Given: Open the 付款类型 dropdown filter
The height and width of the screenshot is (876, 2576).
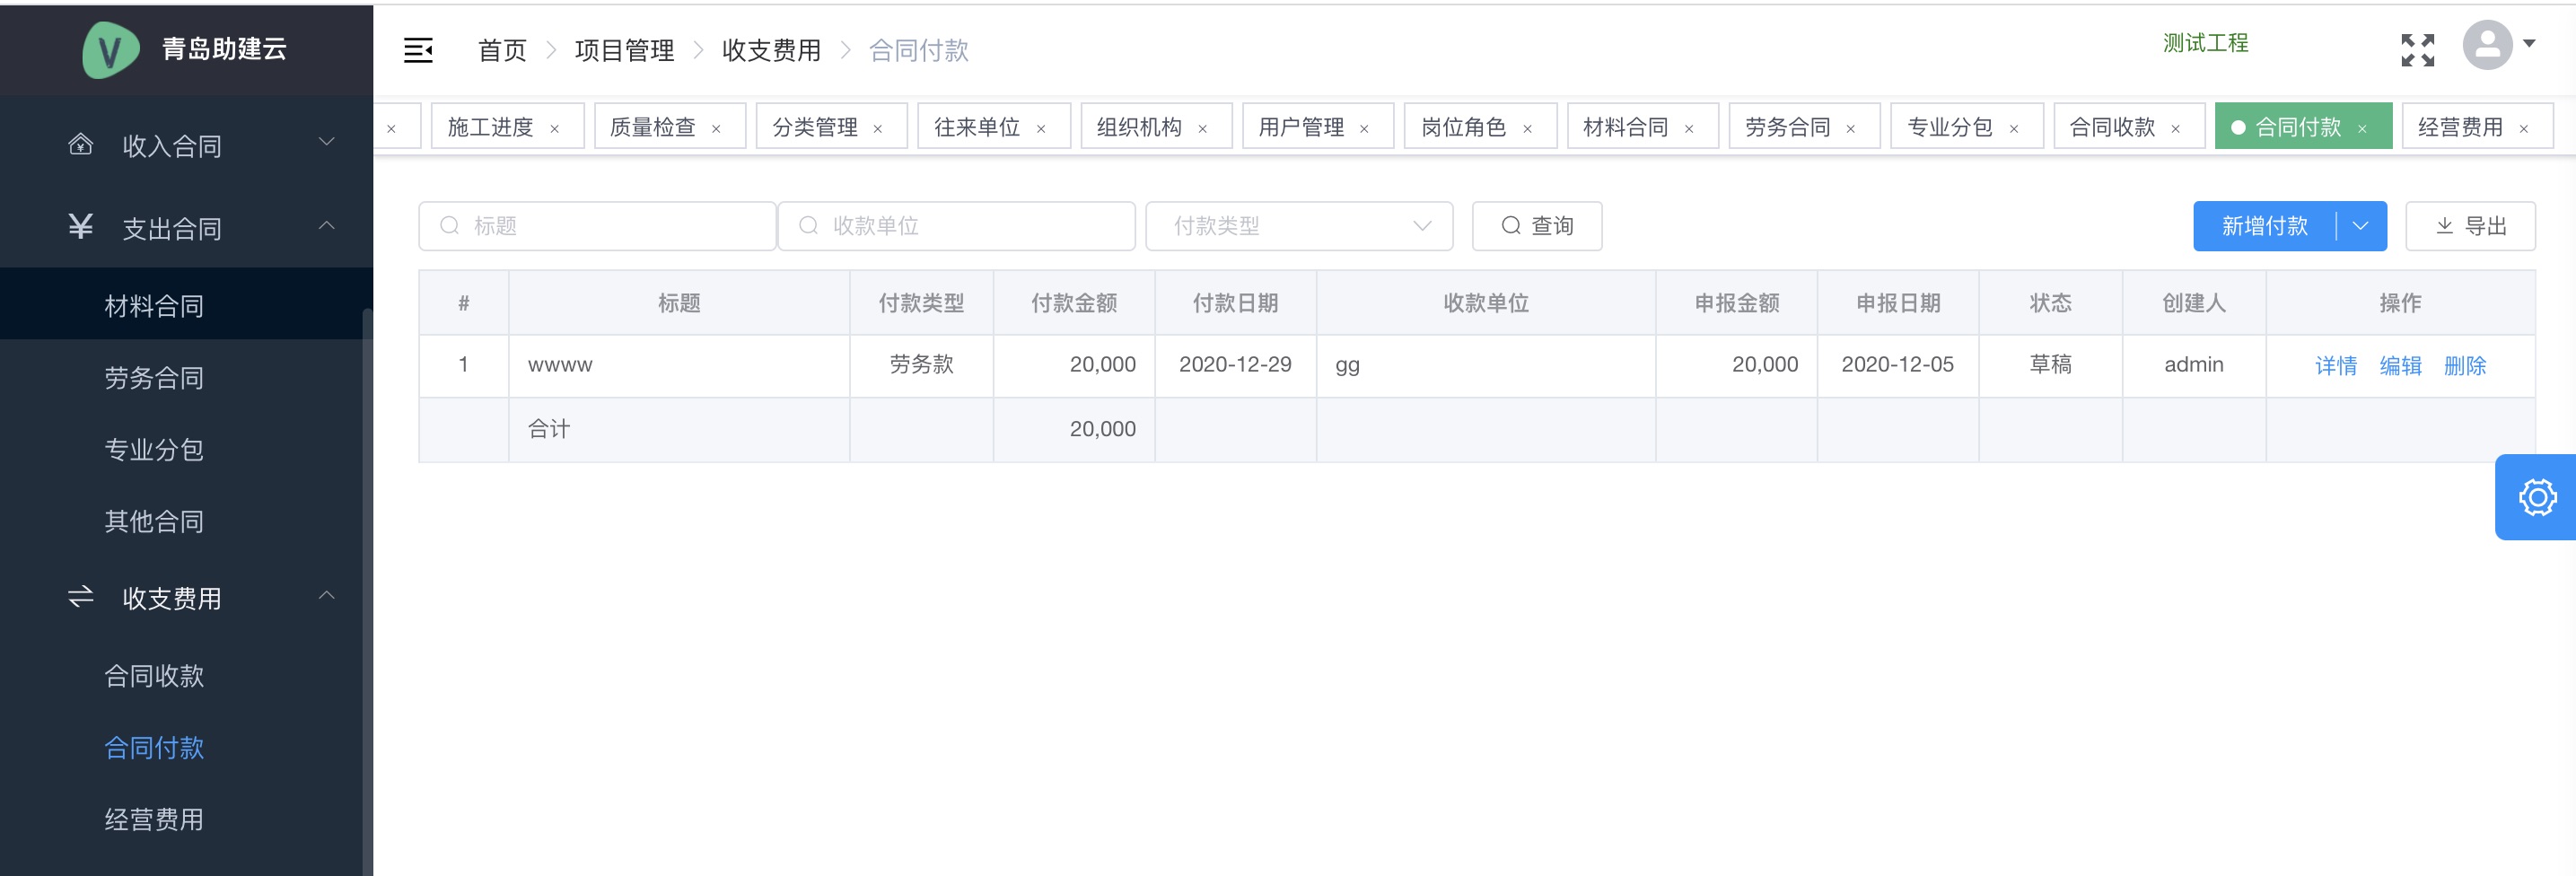Looking at the screenshot, I should [x=1298, y=226].
